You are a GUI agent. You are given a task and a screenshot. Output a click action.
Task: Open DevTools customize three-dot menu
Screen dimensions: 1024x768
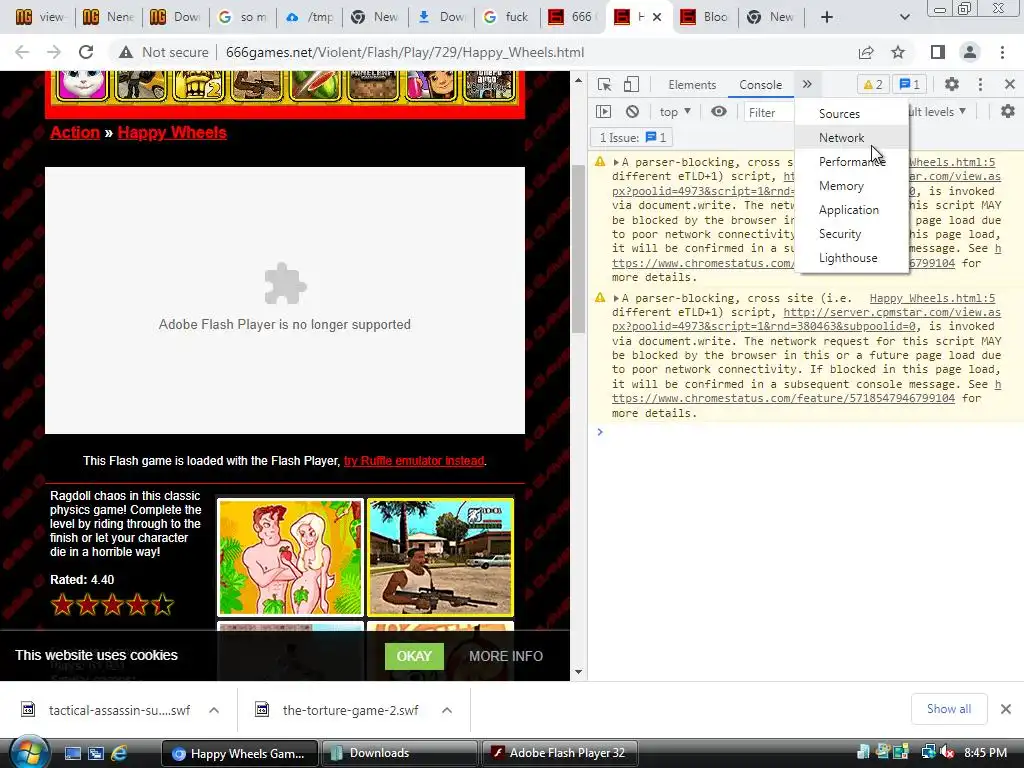click(x=980, y=84)
